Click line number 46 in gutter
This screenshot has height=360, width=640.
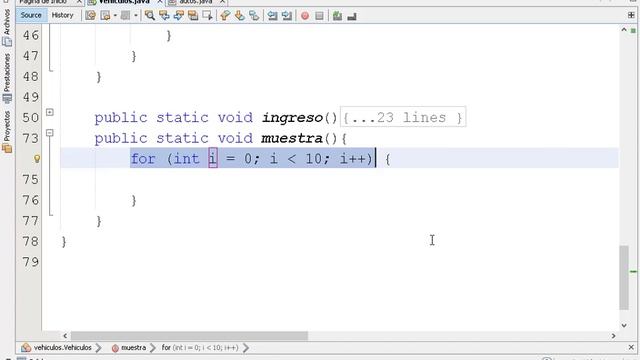(31, 36)
